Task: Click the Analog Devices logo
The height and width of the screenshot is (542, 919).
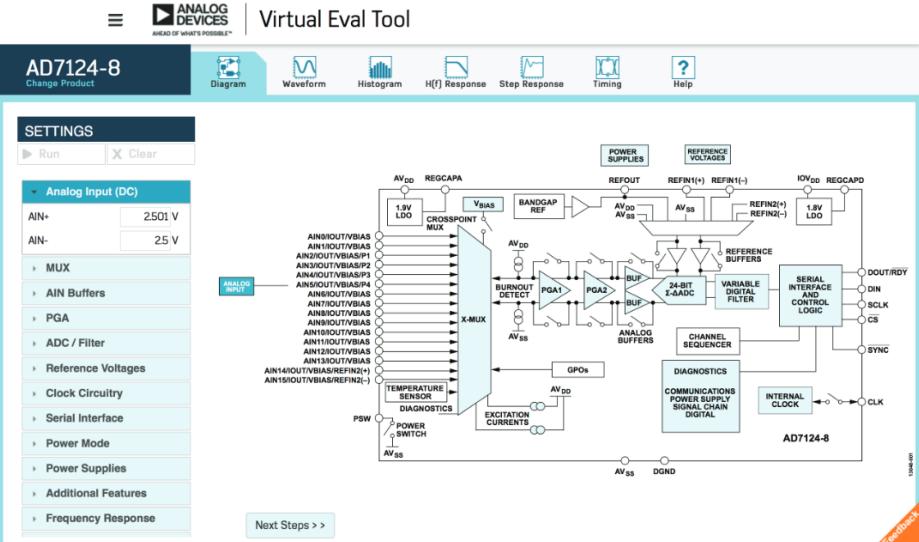Action: click(189, 19)
